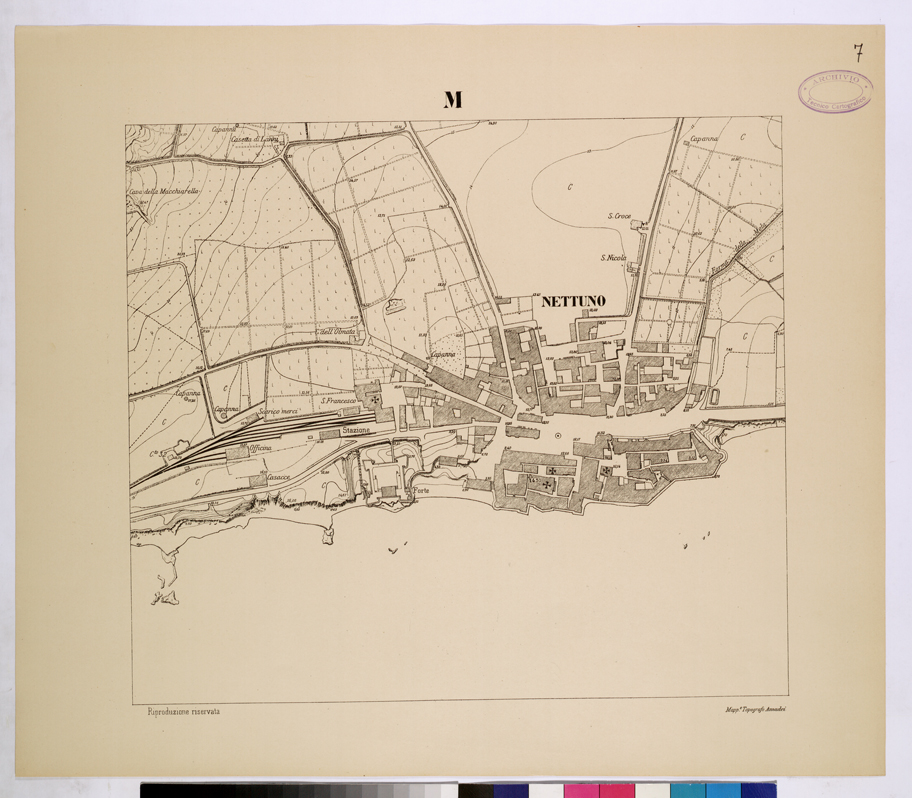Click the 'Scarico merci' label near the tracks
The height and width of the screenshot is (798, 912).
pos(278,412)
